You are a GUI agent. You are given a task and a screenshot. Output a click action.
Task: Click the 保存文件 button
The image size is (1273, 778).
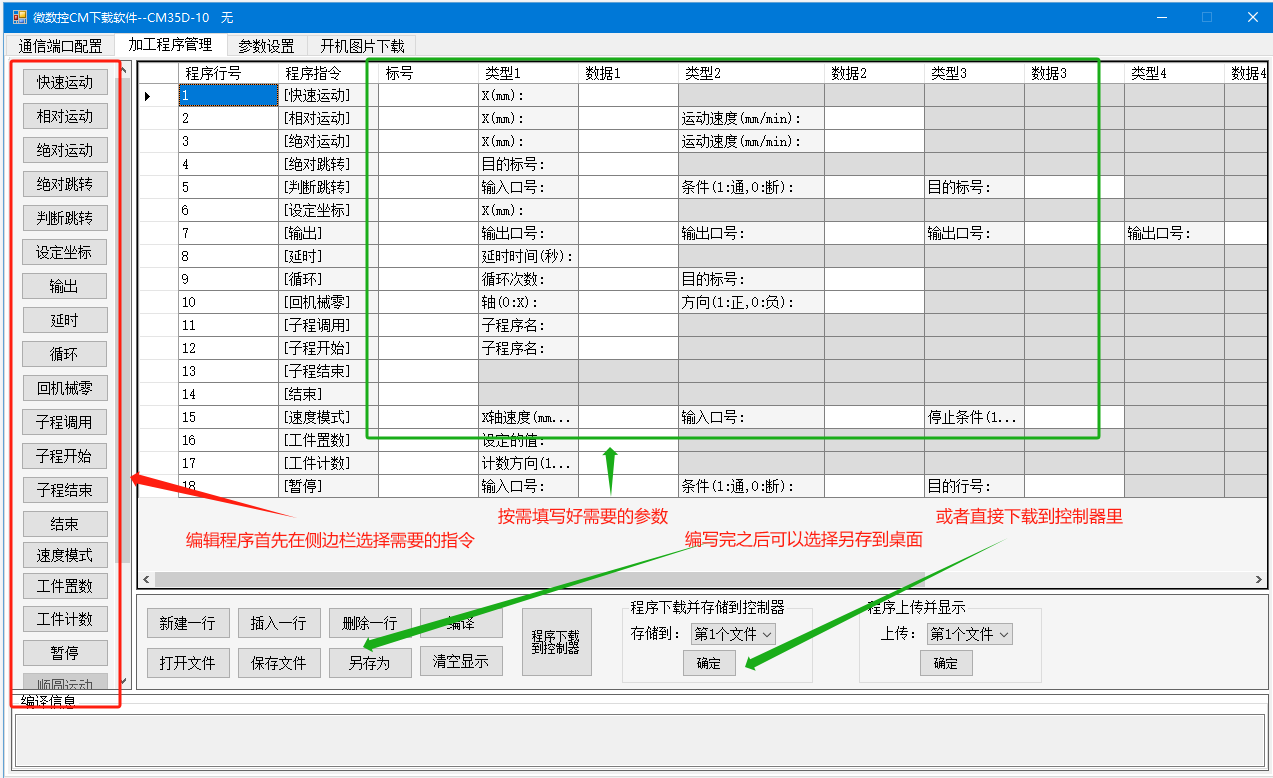coord(279,662)
